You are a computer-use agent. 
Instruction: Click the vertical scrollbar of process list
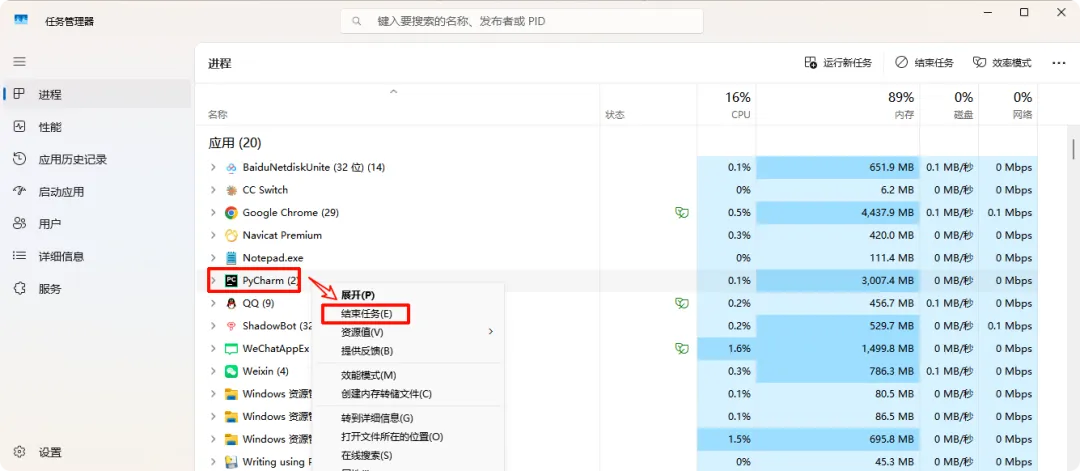tap(1073, 148)
